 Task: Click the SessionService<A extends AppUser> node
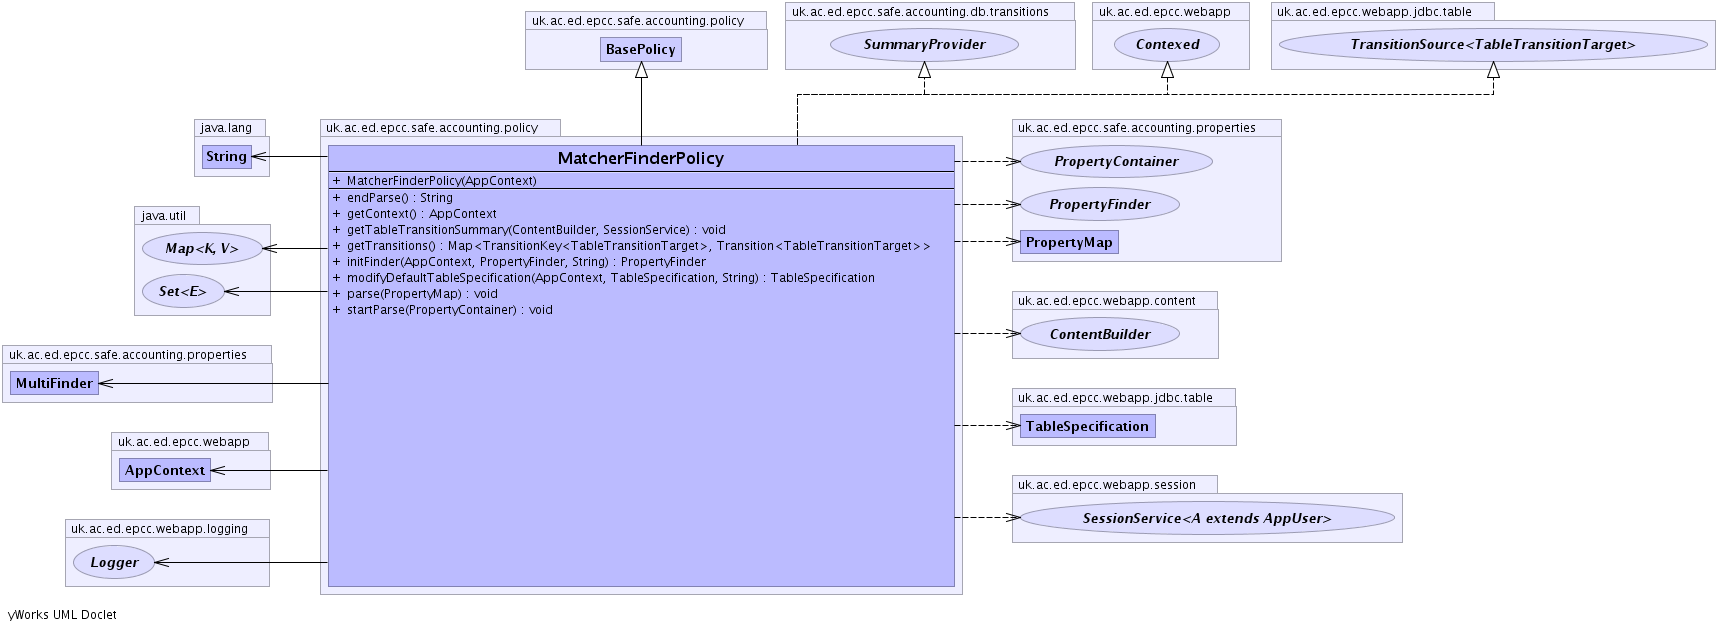pyautogui.click(x=1206, y=518)
